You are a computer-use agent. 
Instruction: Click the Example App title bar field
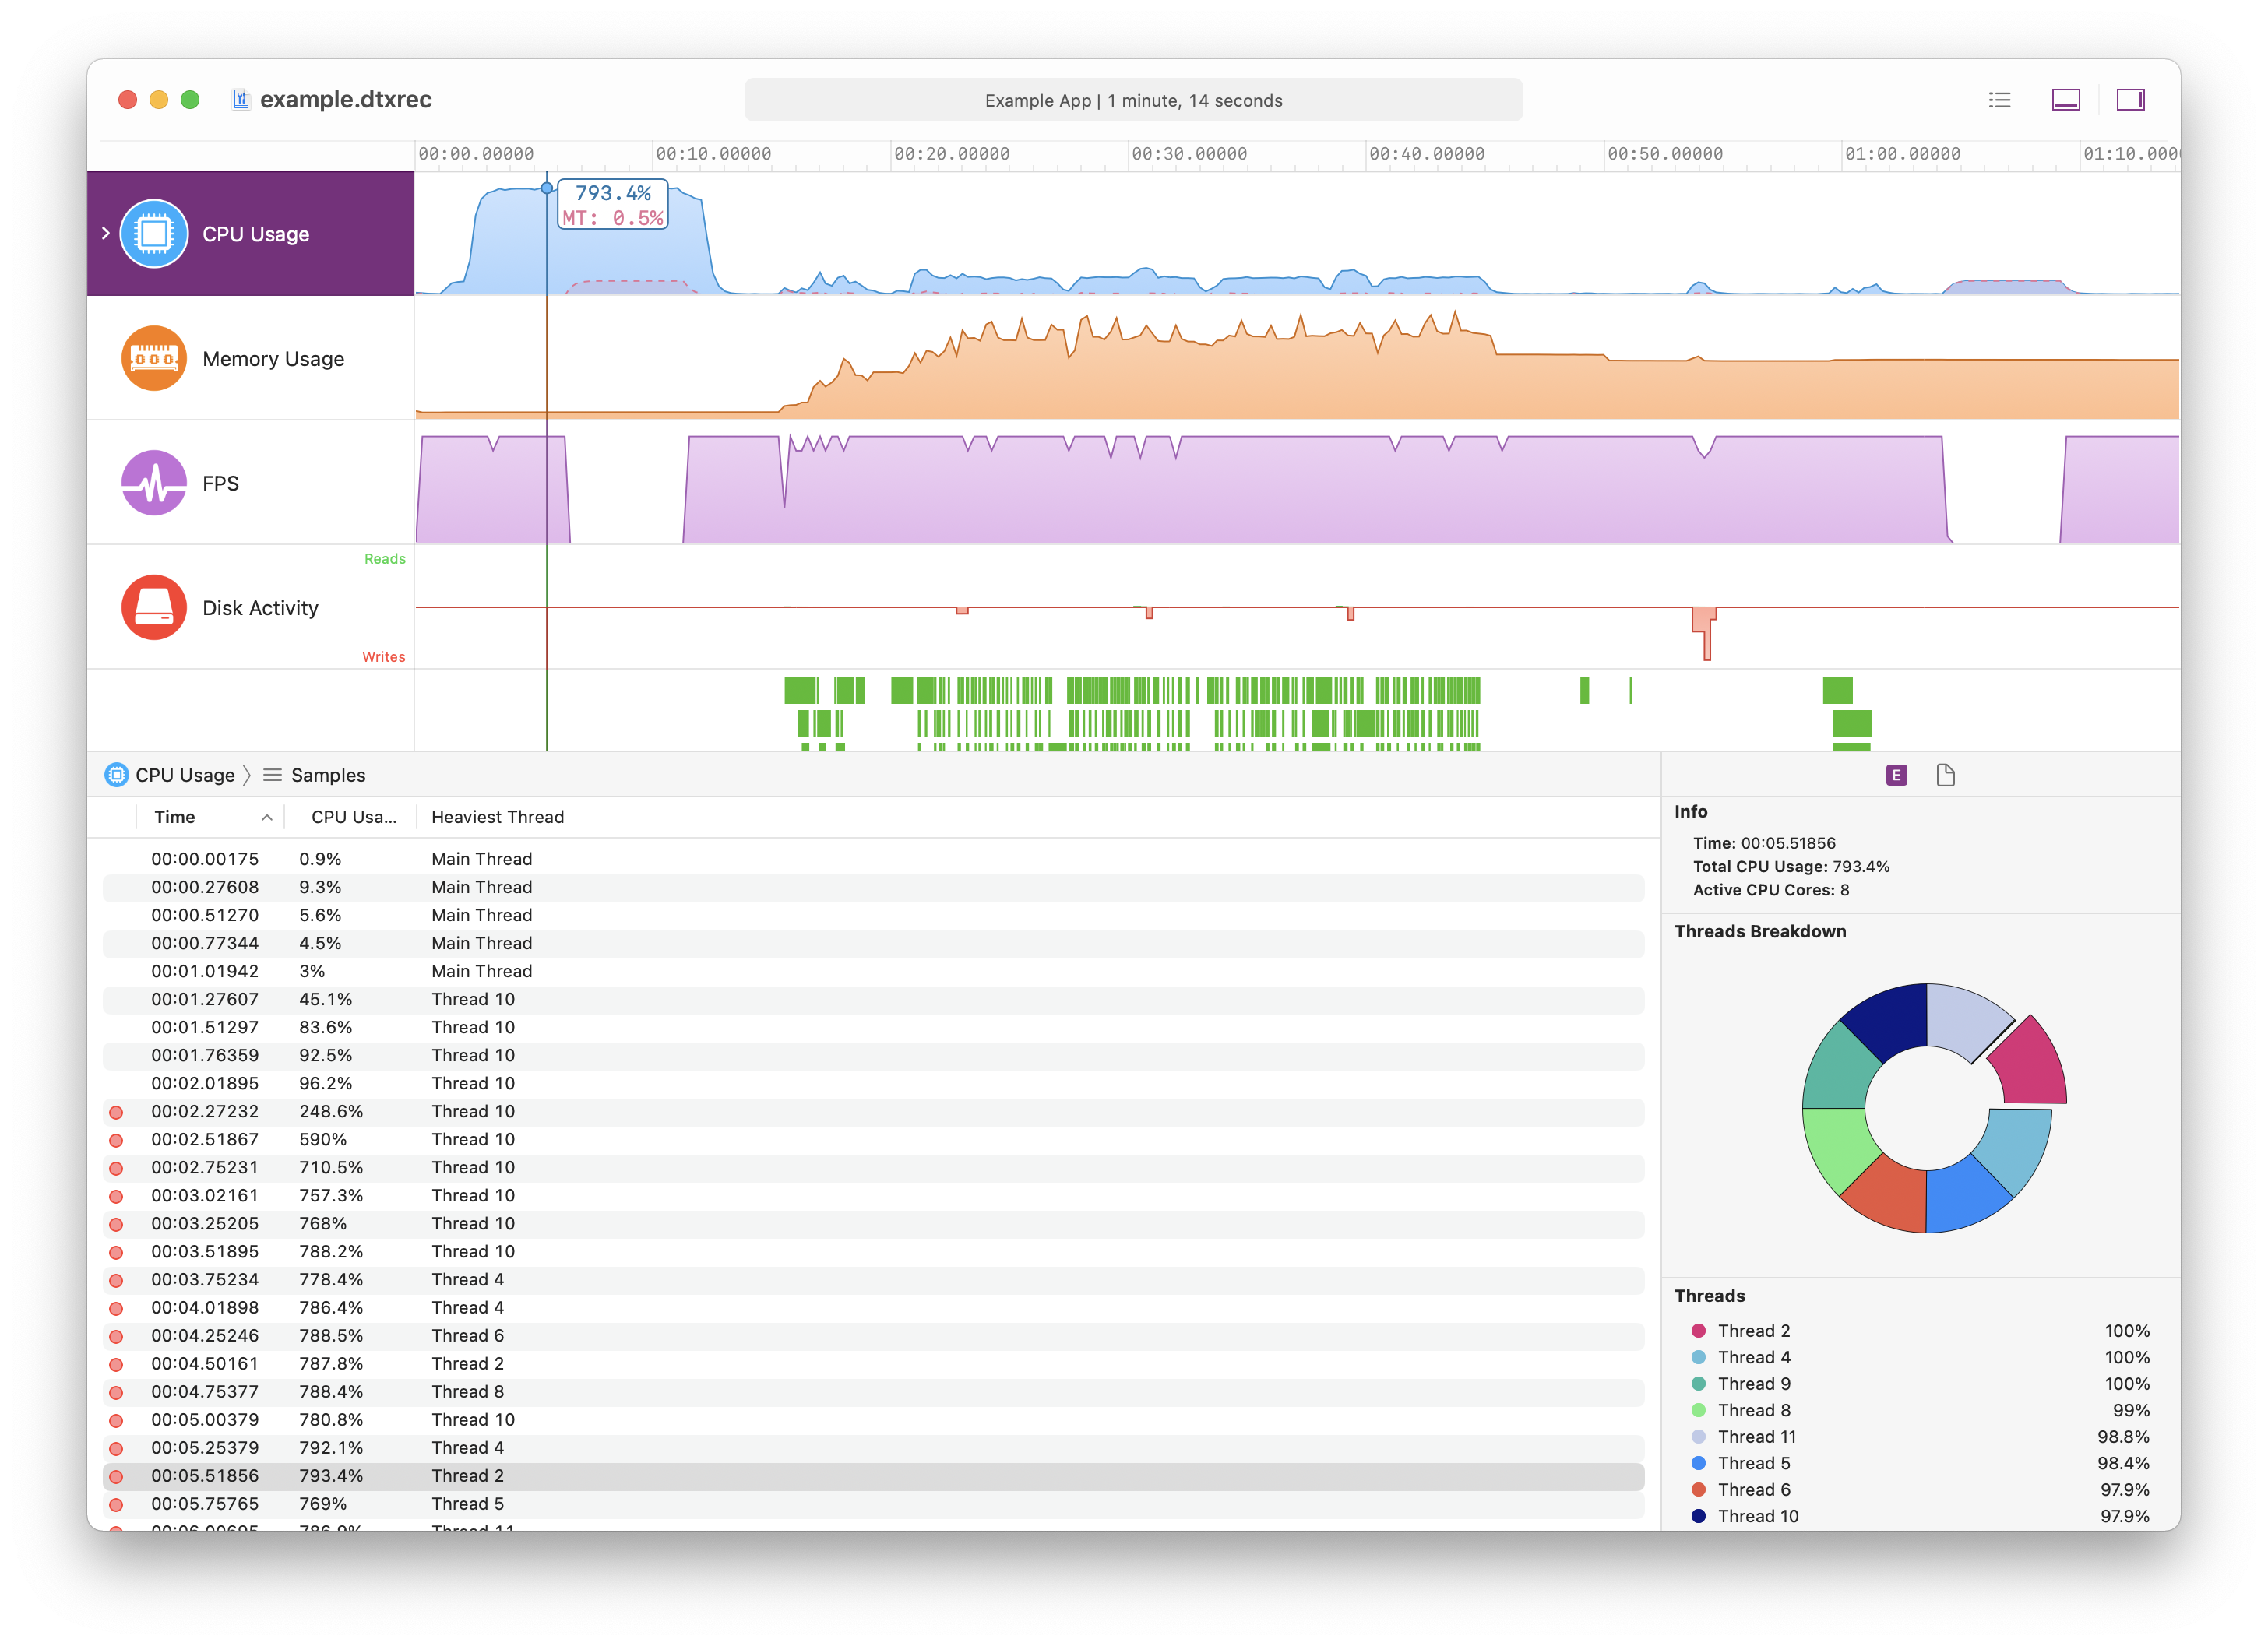[x=1133, y=100]
